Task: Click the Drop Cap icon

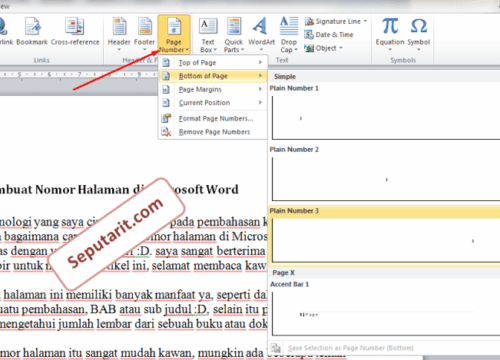Action: (289, 26)
